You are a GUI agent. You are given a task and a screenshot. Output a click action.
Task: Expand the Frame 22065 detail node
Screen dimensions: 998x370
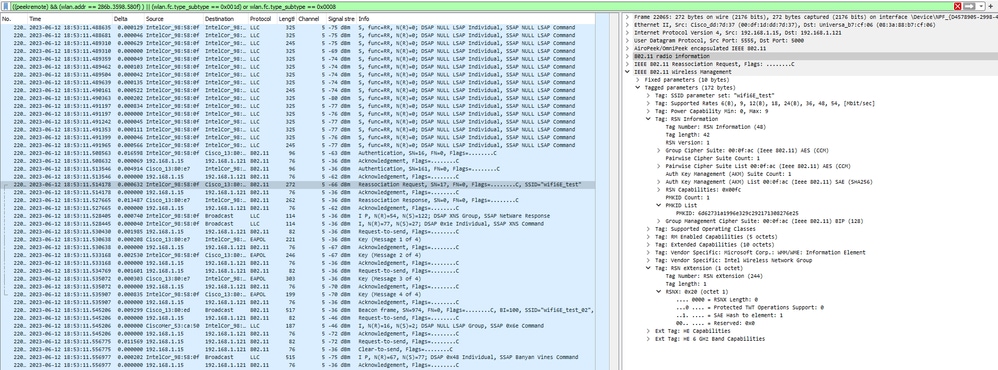coord(628,17)
